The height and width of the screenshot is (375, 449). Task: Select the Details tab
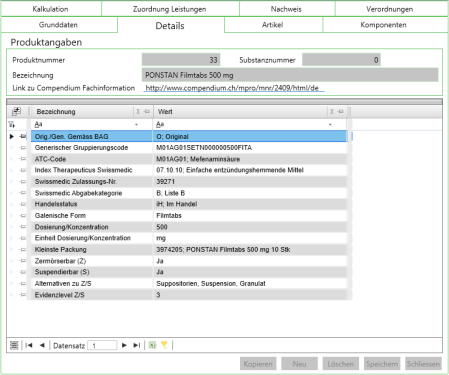(x=170, y=26)
